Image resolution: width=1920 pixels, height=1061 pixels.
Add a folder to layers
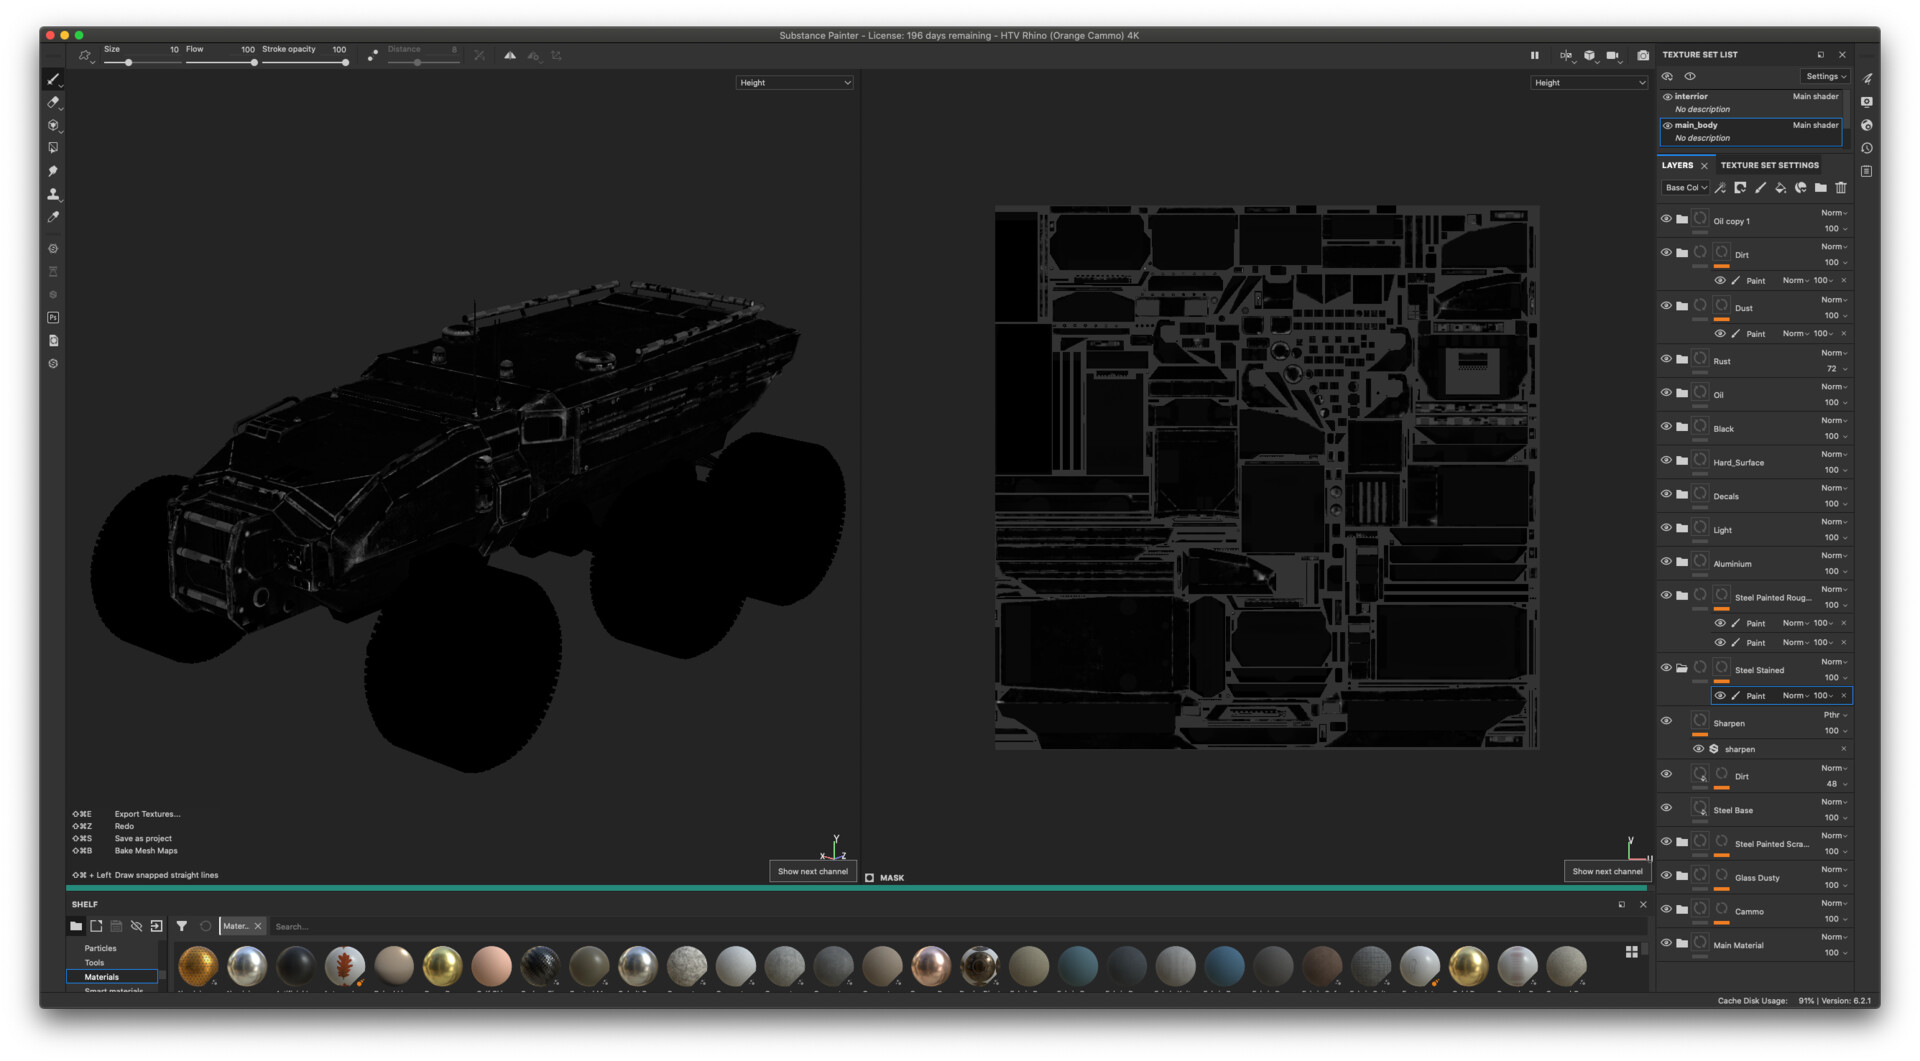[x=1820, y=188]
